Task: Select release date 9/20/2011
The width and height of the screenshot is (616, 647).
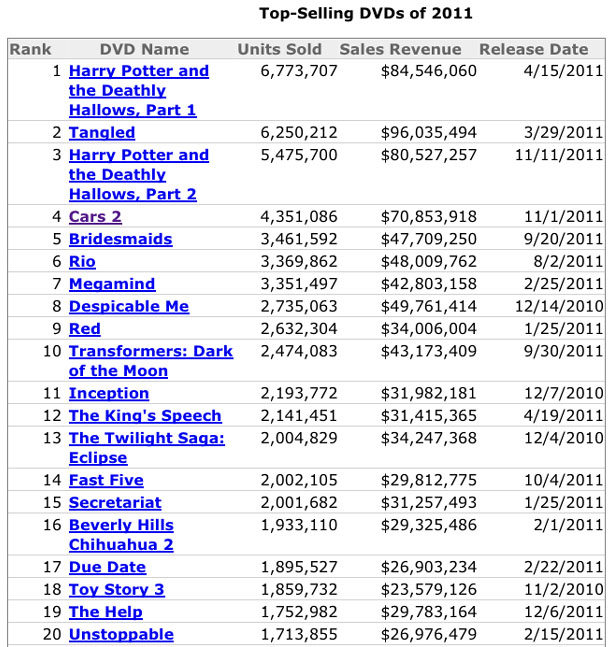Action: (564, 239)
